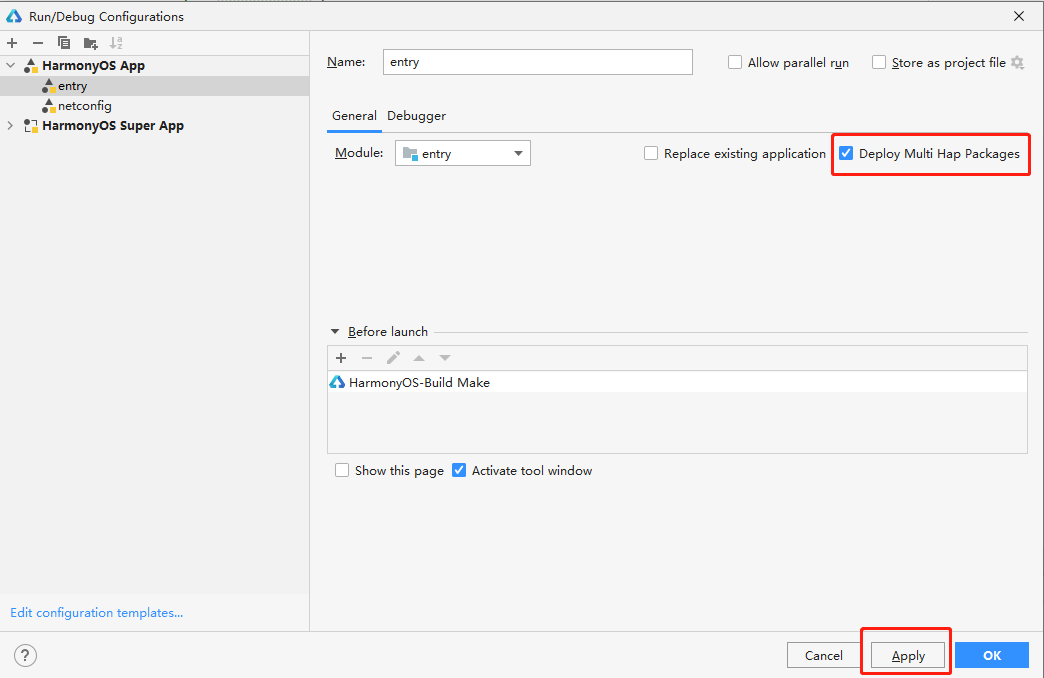Viewport: 1044px width, 678px height.
Task: Click the OK button
Action: coord(992,655)
